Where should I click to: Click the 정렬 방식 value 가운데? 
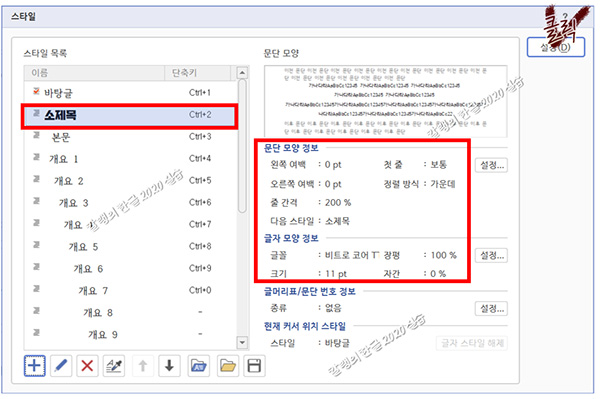point(443,184)
